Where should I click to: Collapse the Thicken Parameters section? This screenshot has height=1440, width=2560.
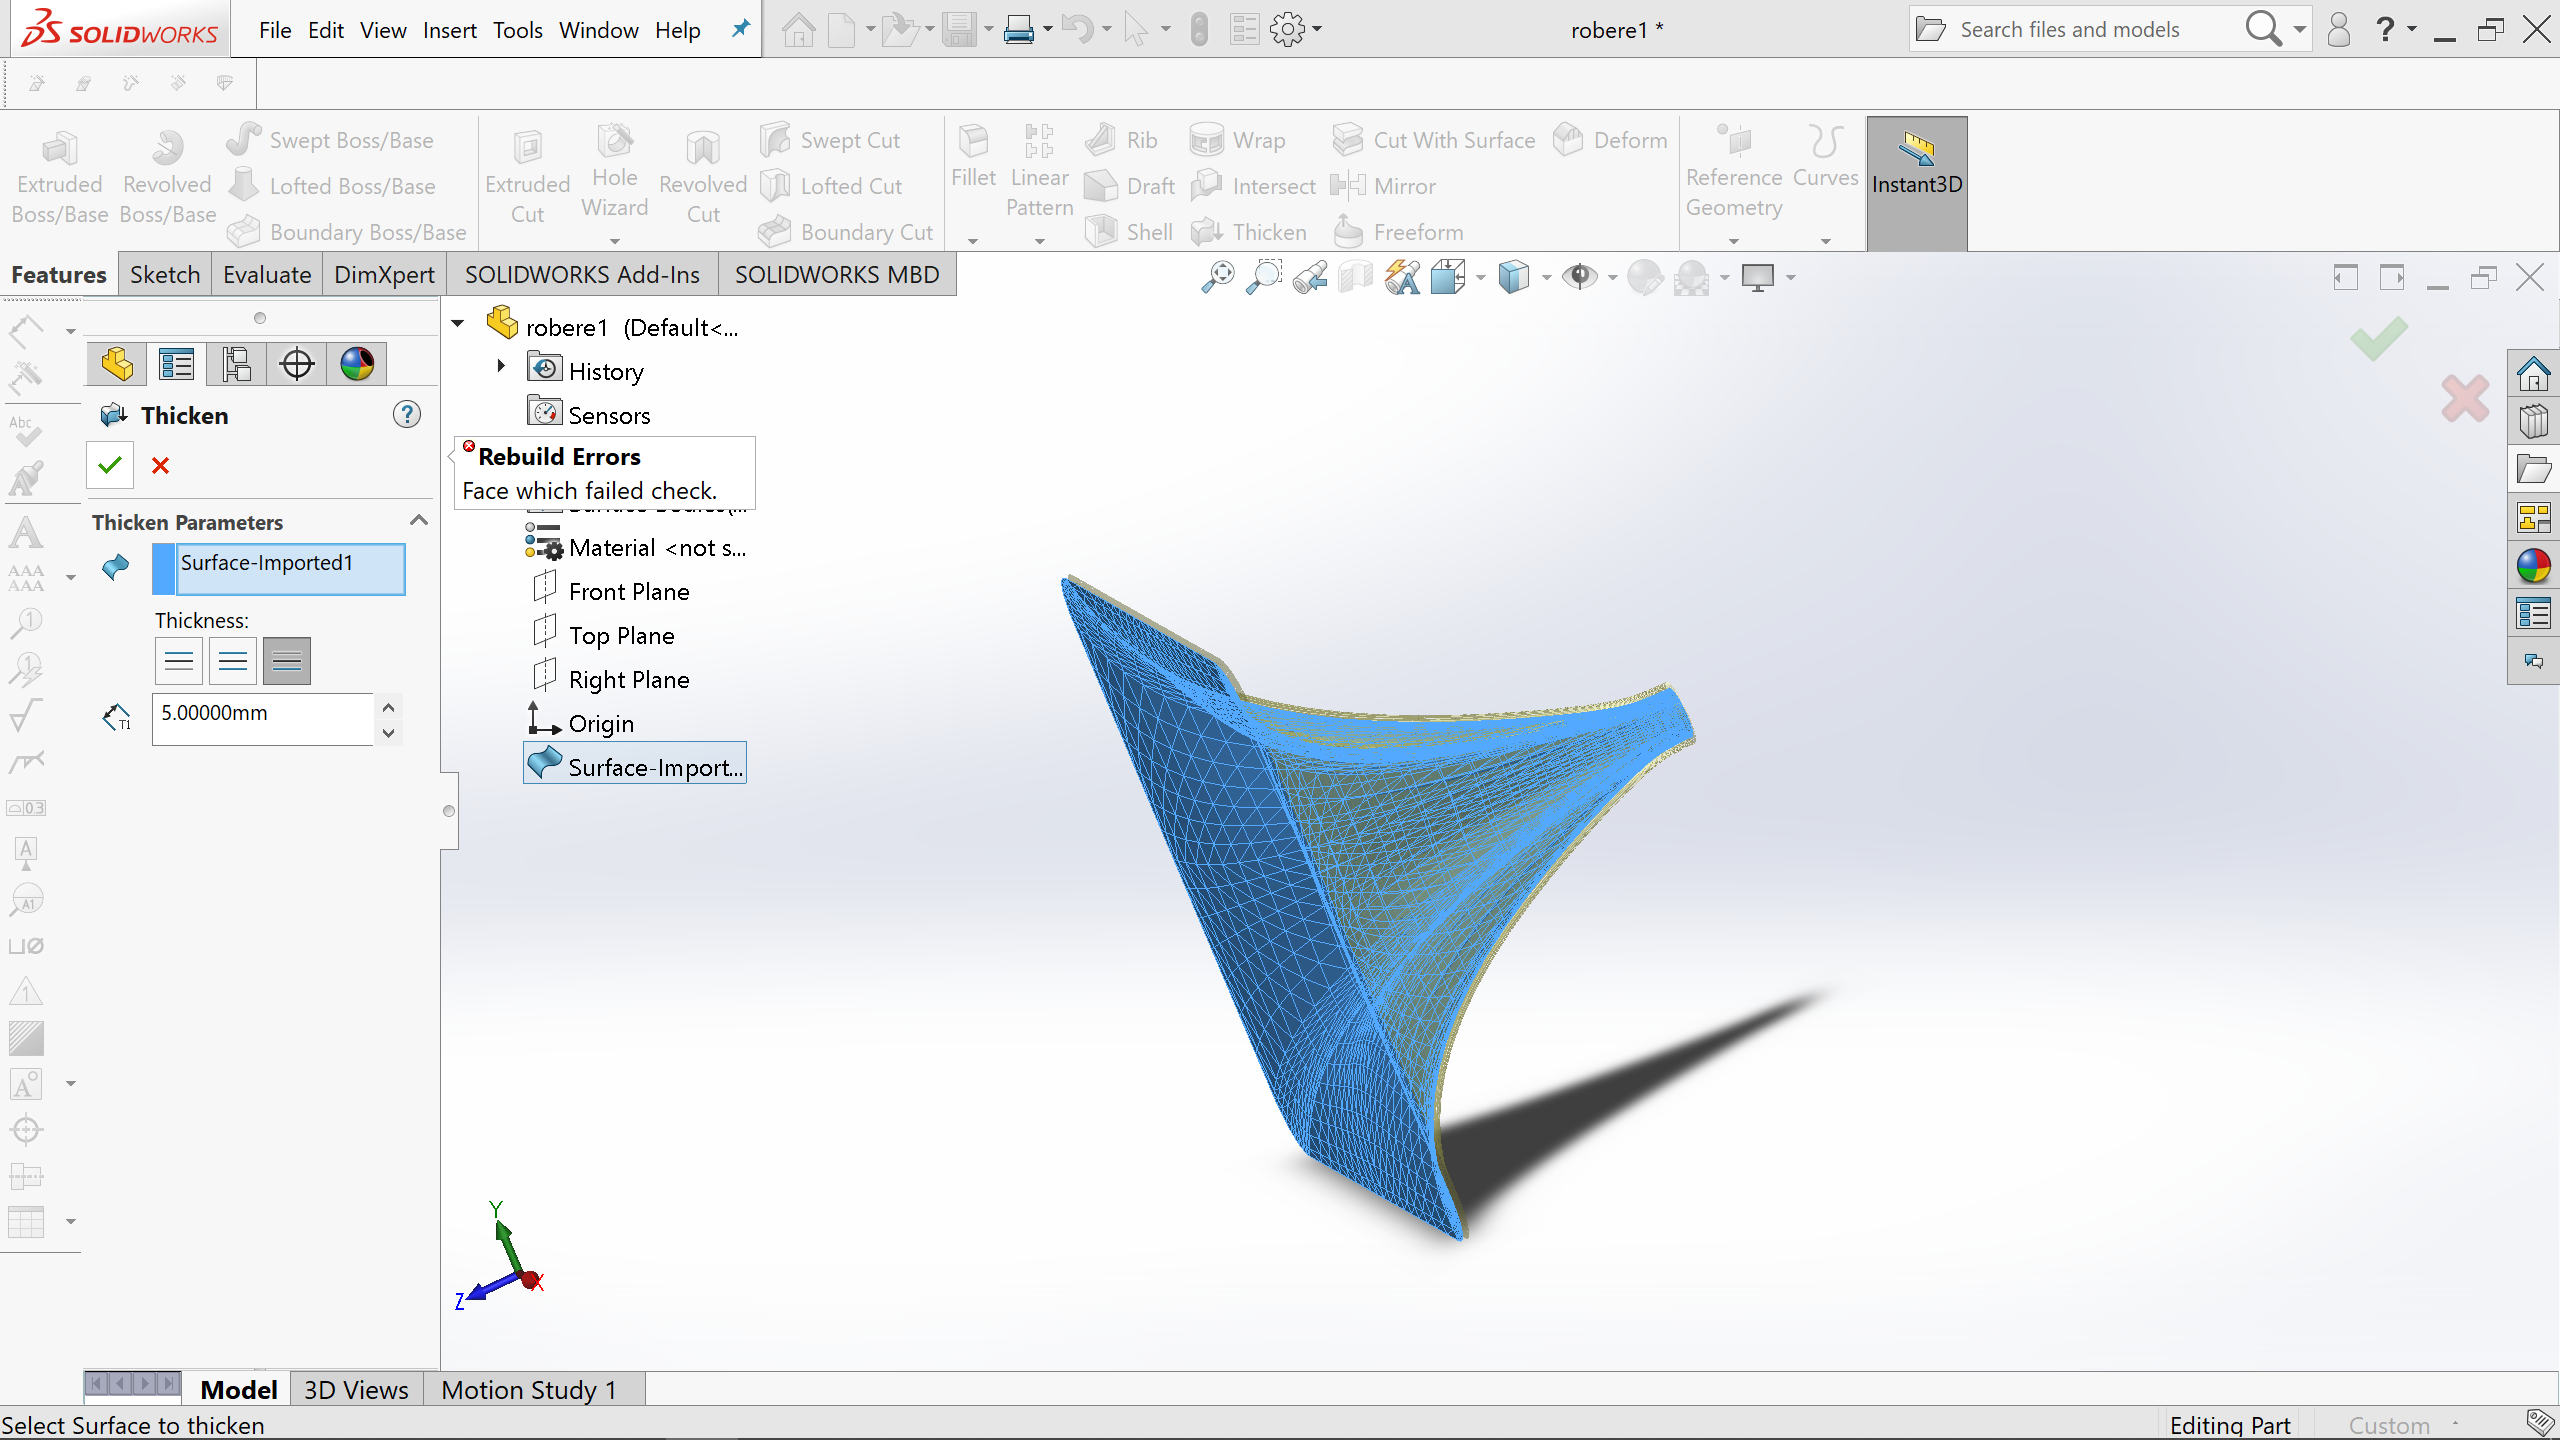[419, 521]
